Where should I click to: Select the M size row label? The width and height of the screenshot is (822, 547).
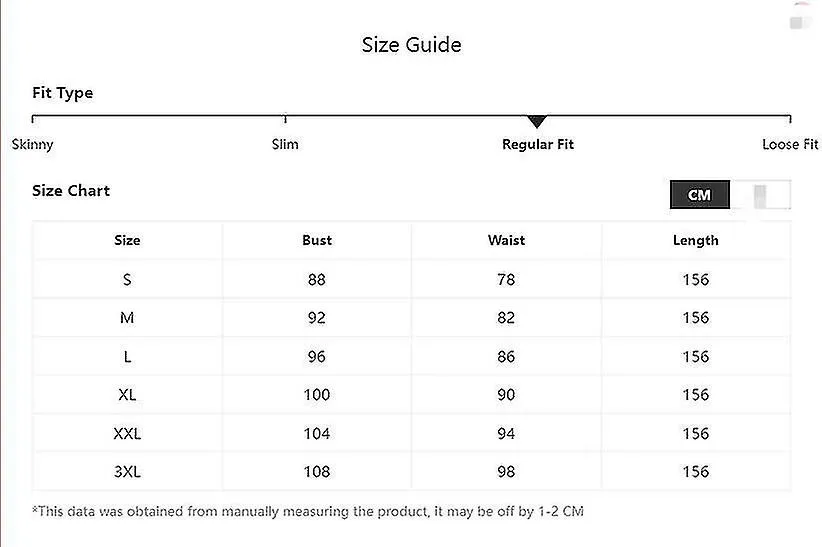coord(127,318)
